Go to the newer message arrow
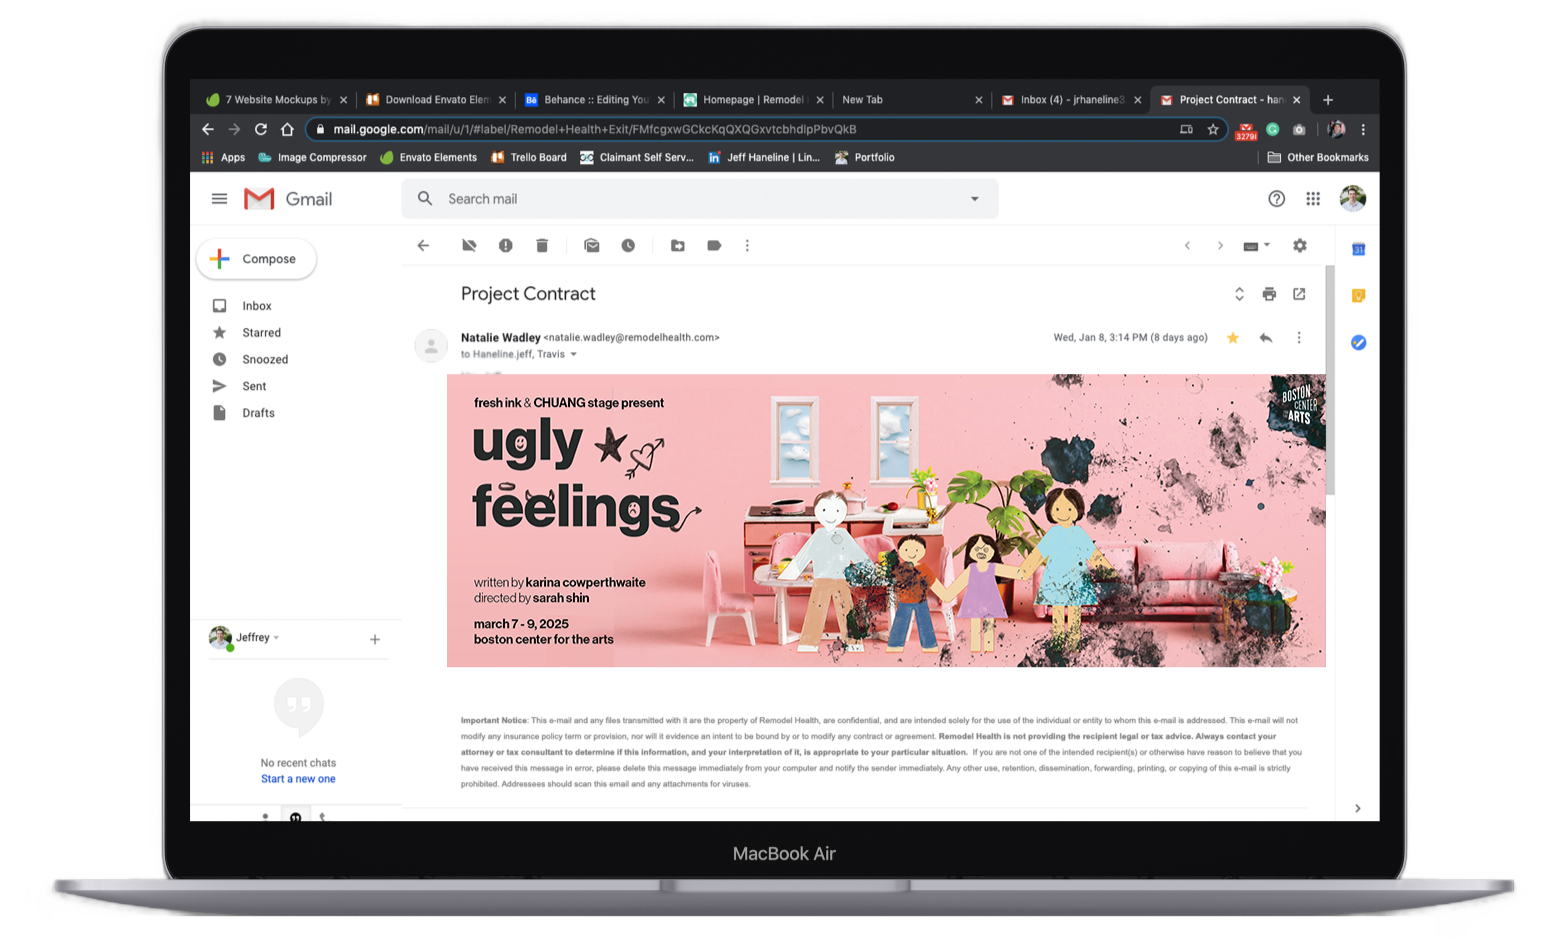This screenshot has height=946, width=1566. pos(1187,245)
